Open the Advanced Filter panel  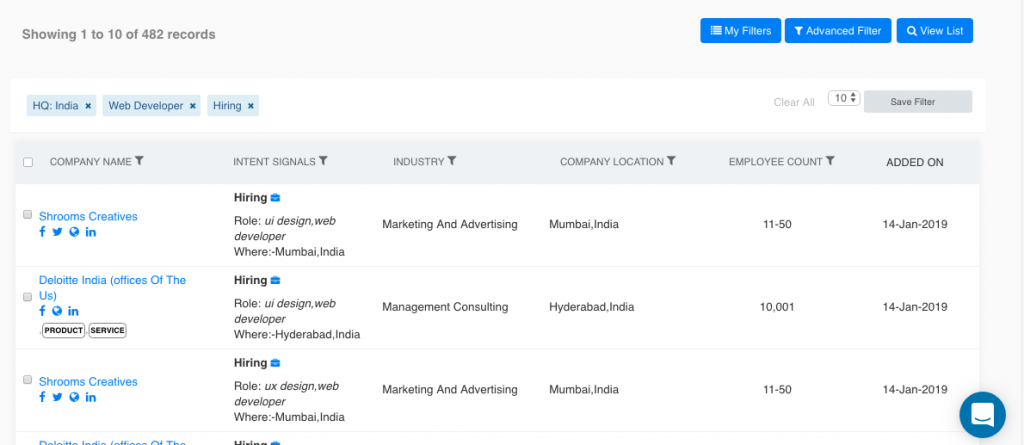pyautogui.click(x=838, y=31)
